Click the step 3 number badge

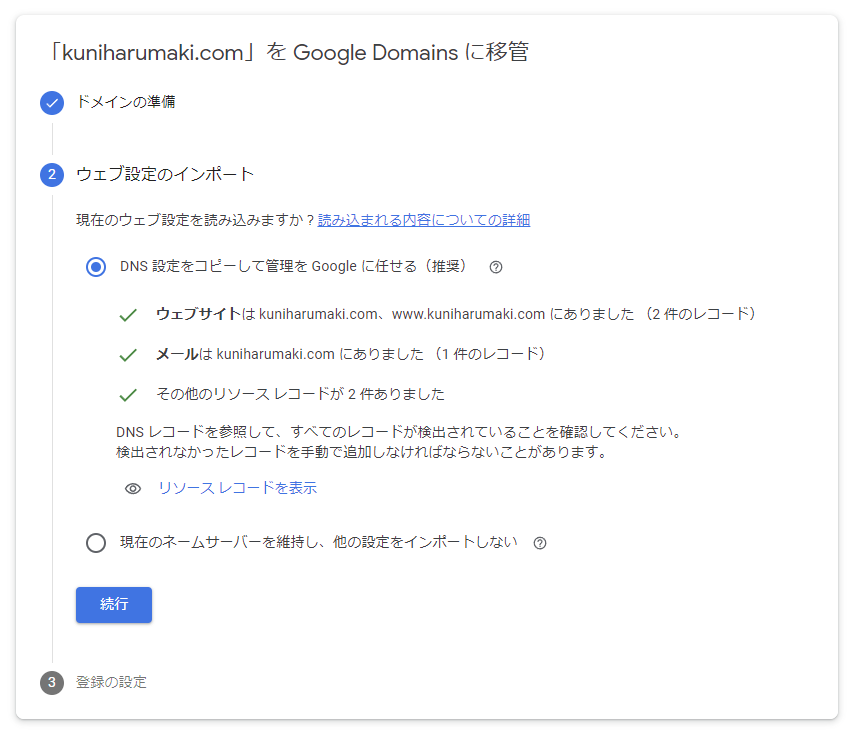pyautogui.click(x=52, y=682)
